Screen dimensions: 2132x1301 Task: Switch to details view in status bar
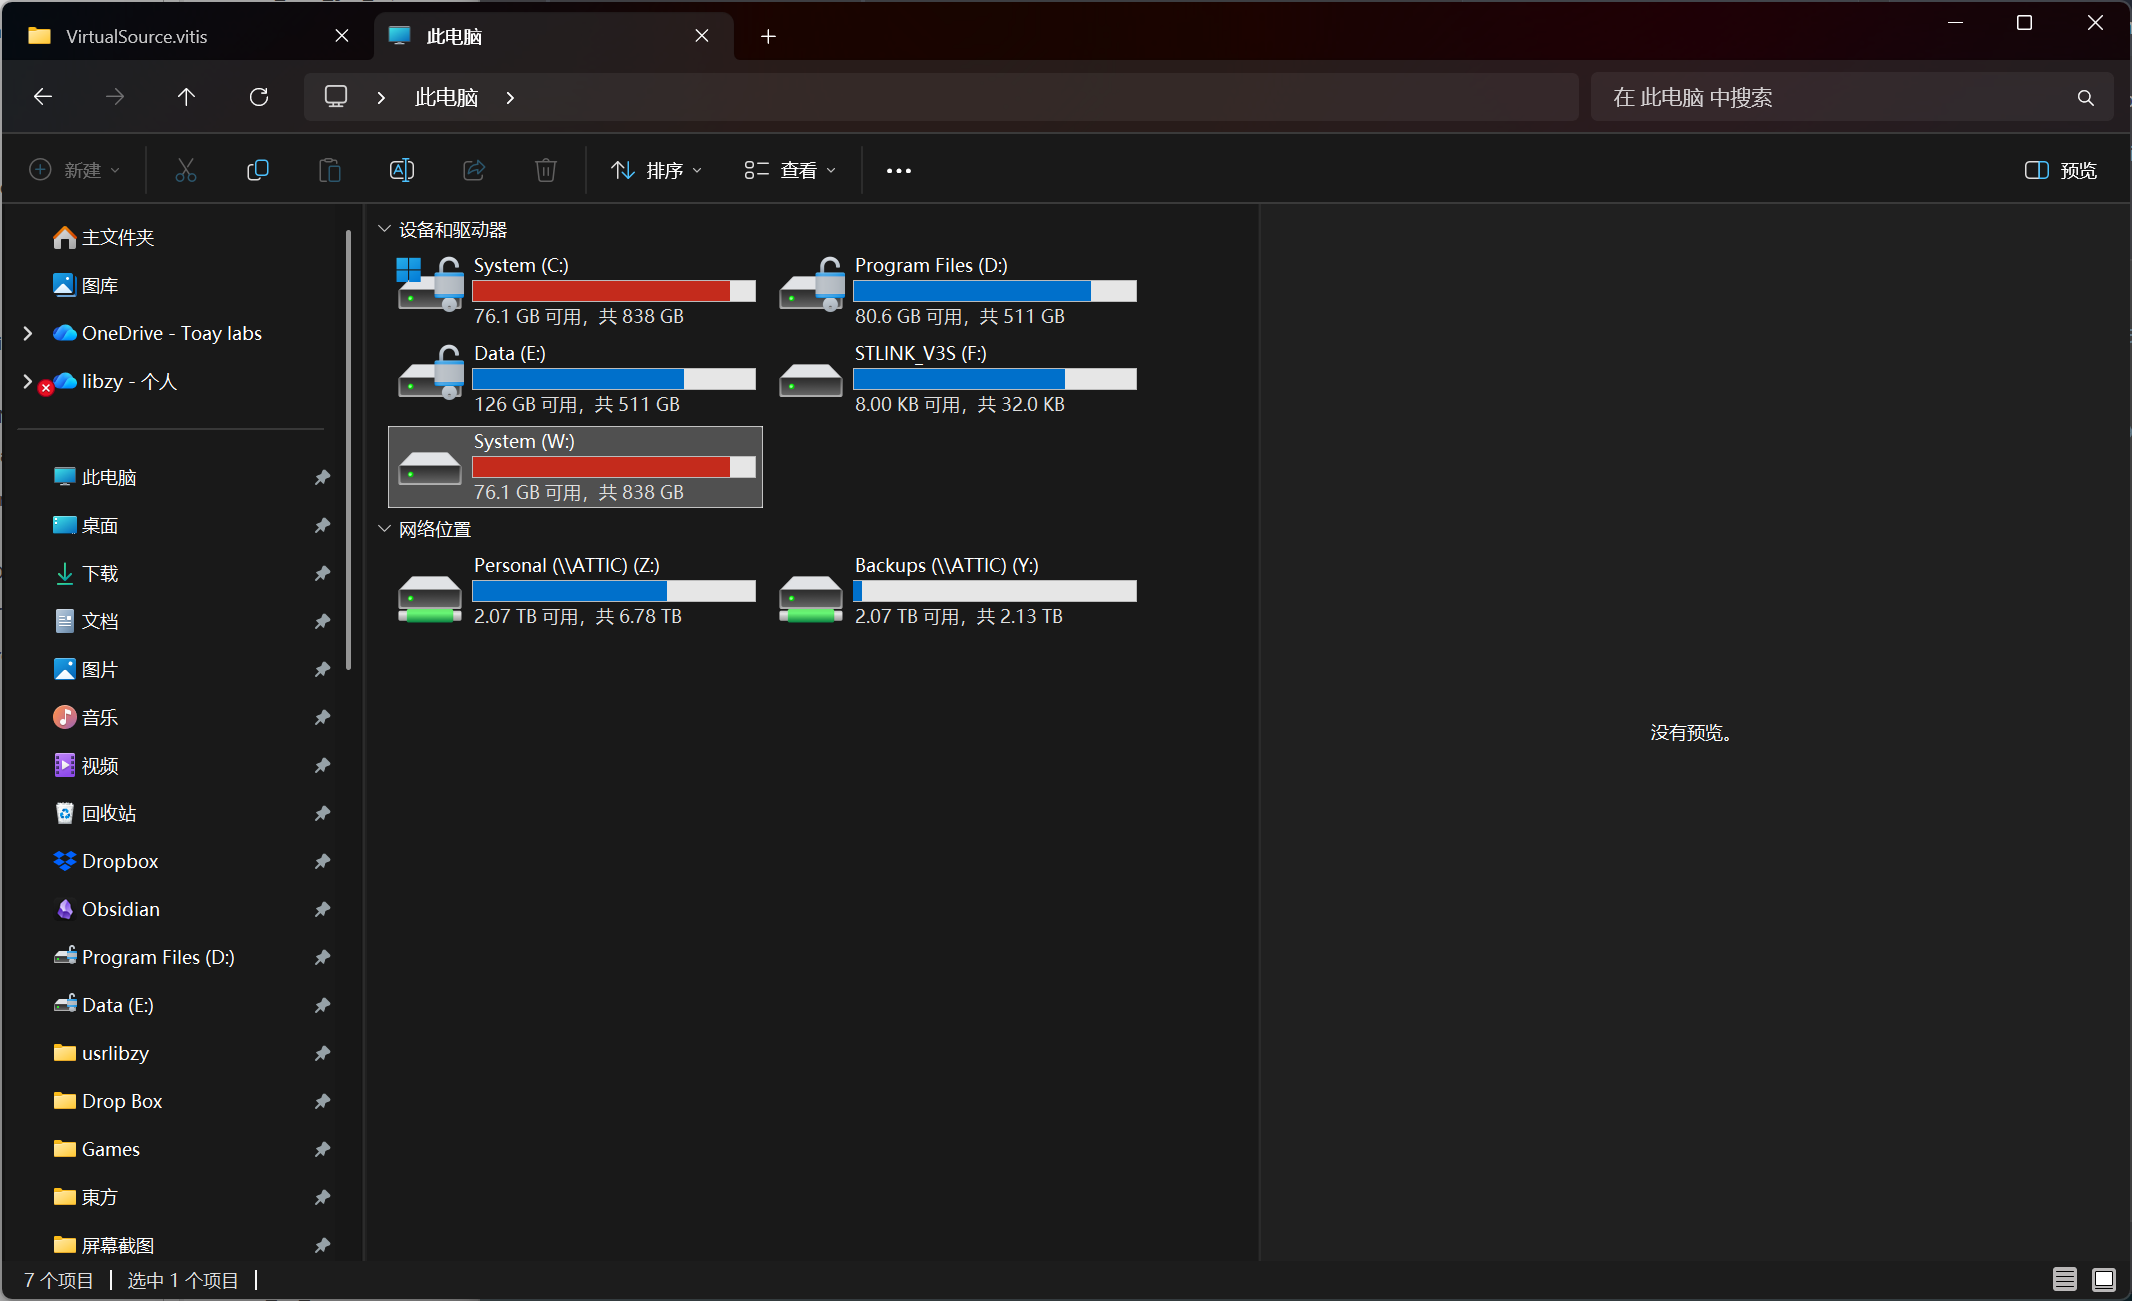click(2065, 1280)
